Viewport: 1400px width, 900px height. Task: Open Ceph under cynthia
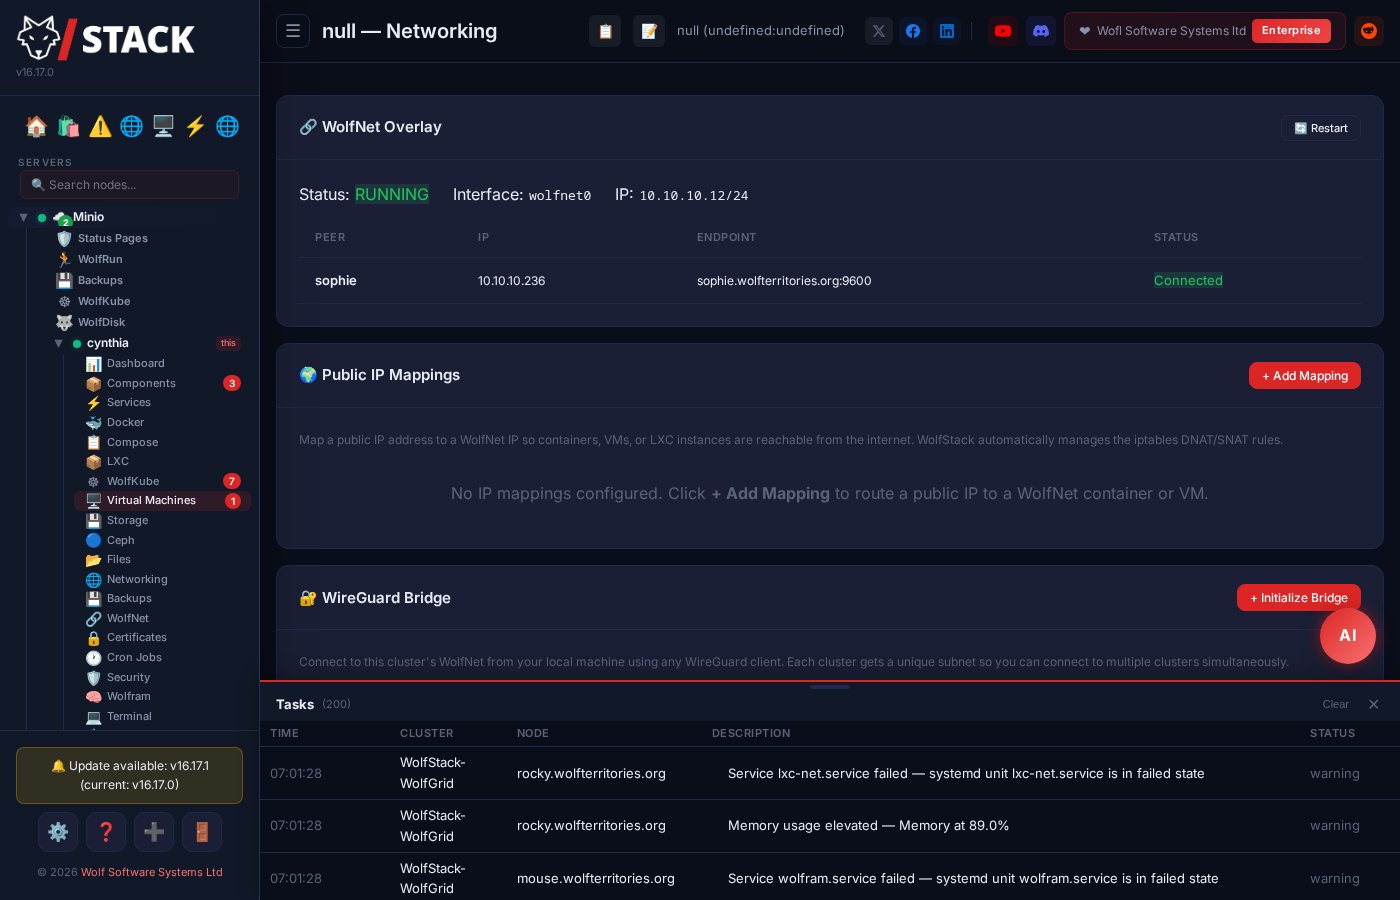click(x=120, y=540)
